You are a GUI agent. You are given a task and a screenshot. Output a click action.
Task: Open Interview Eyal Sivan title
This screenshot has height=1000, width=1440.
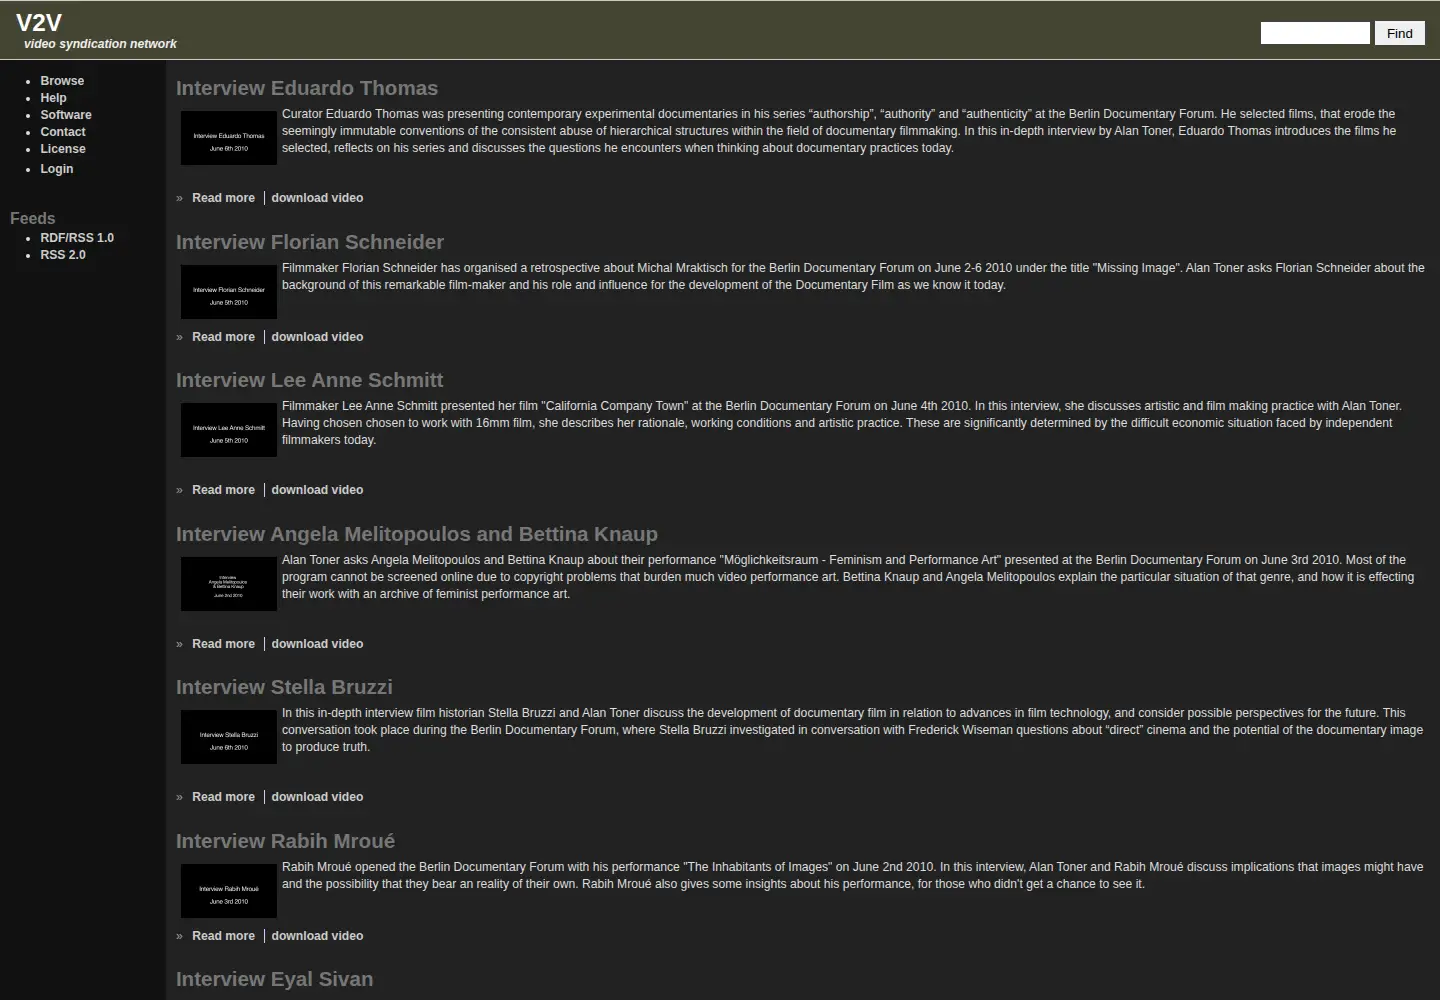275,979
